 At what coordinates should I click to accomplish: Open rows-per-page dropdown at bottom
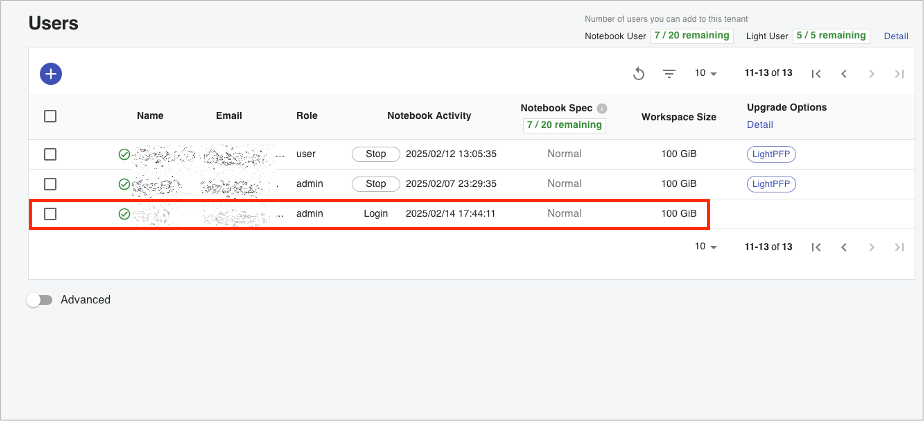[x=706, y=247]
